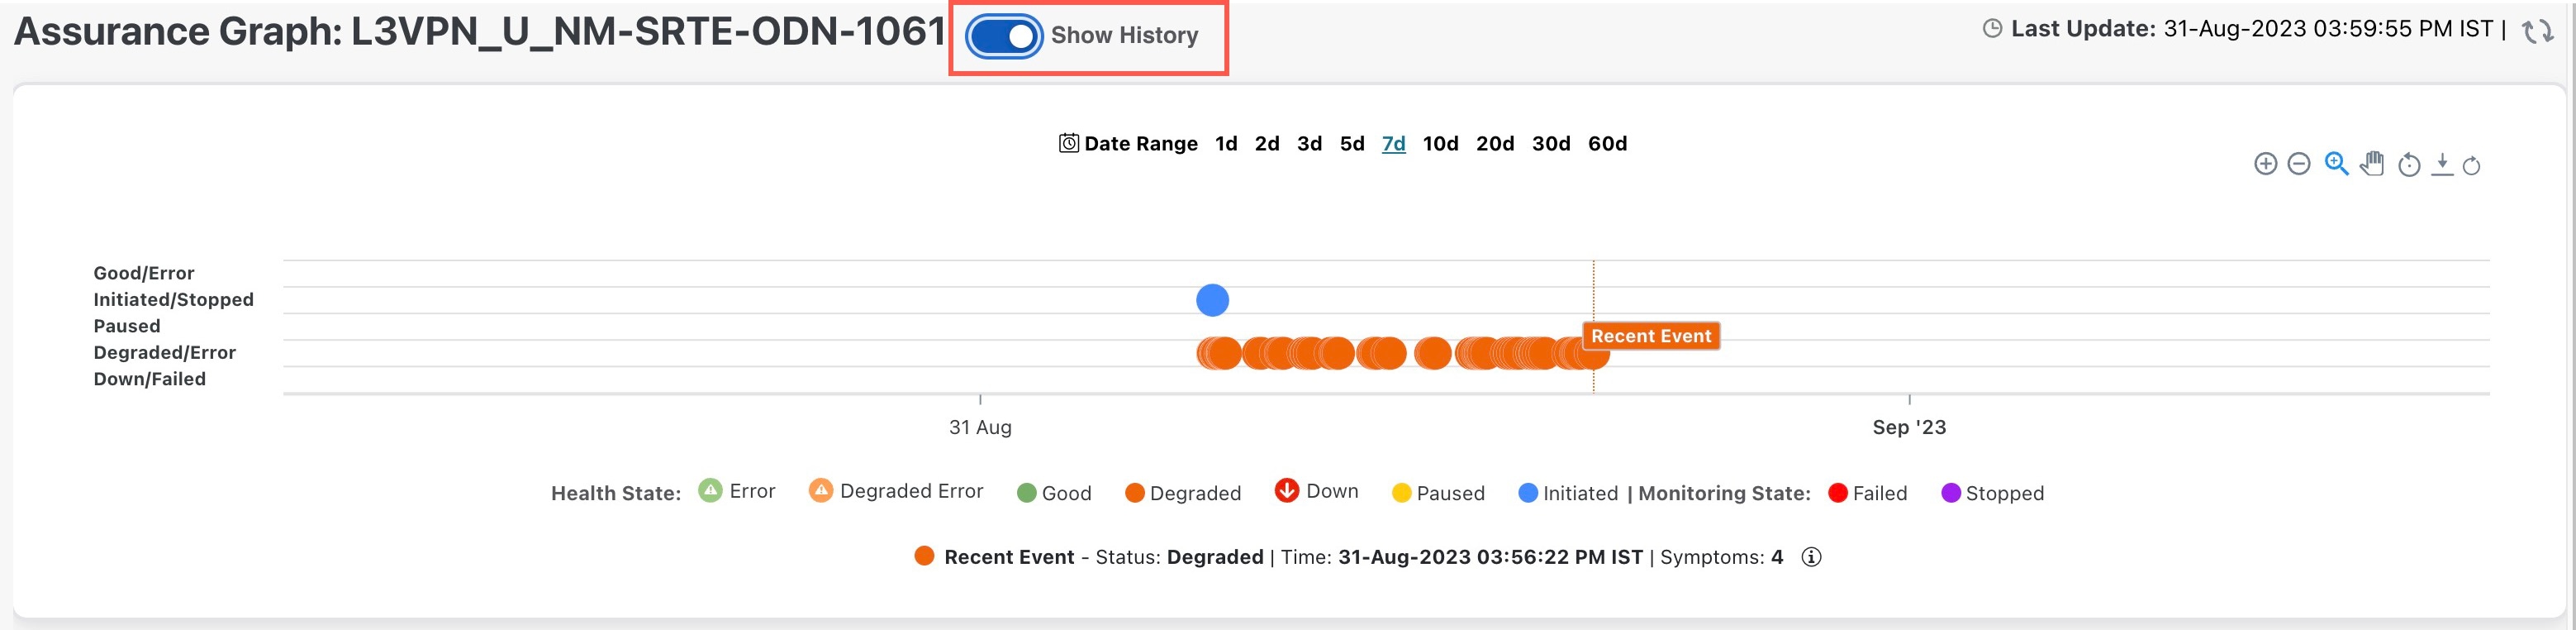Image resolution: width=2576 pixels, height=630 pixels.
Task: Toggle the Degraded legend series
Action: point(1183,493)
